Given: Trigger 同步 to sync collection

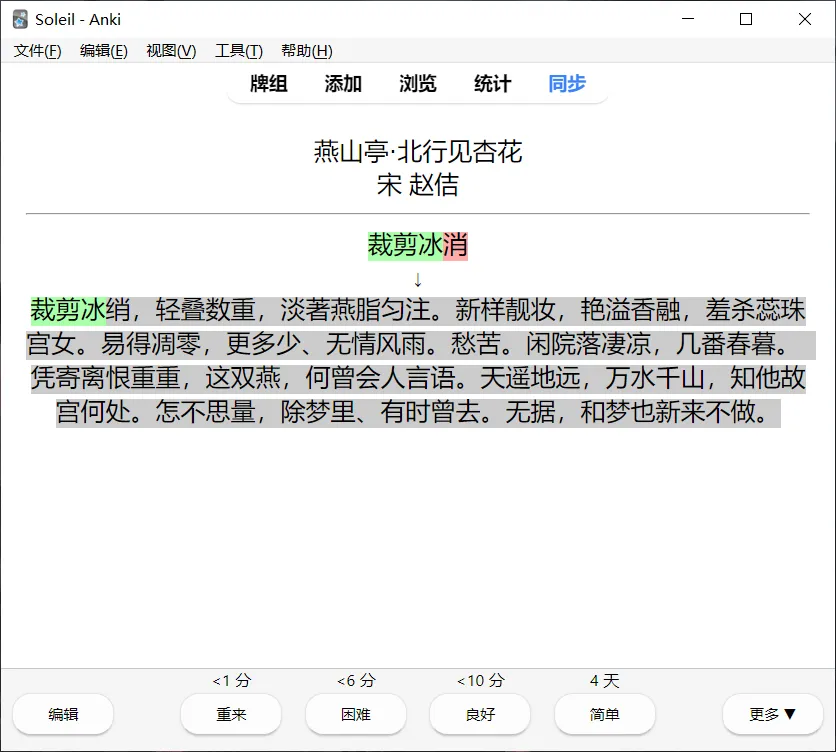Looking at the screenshot, I should coord(566,85).
